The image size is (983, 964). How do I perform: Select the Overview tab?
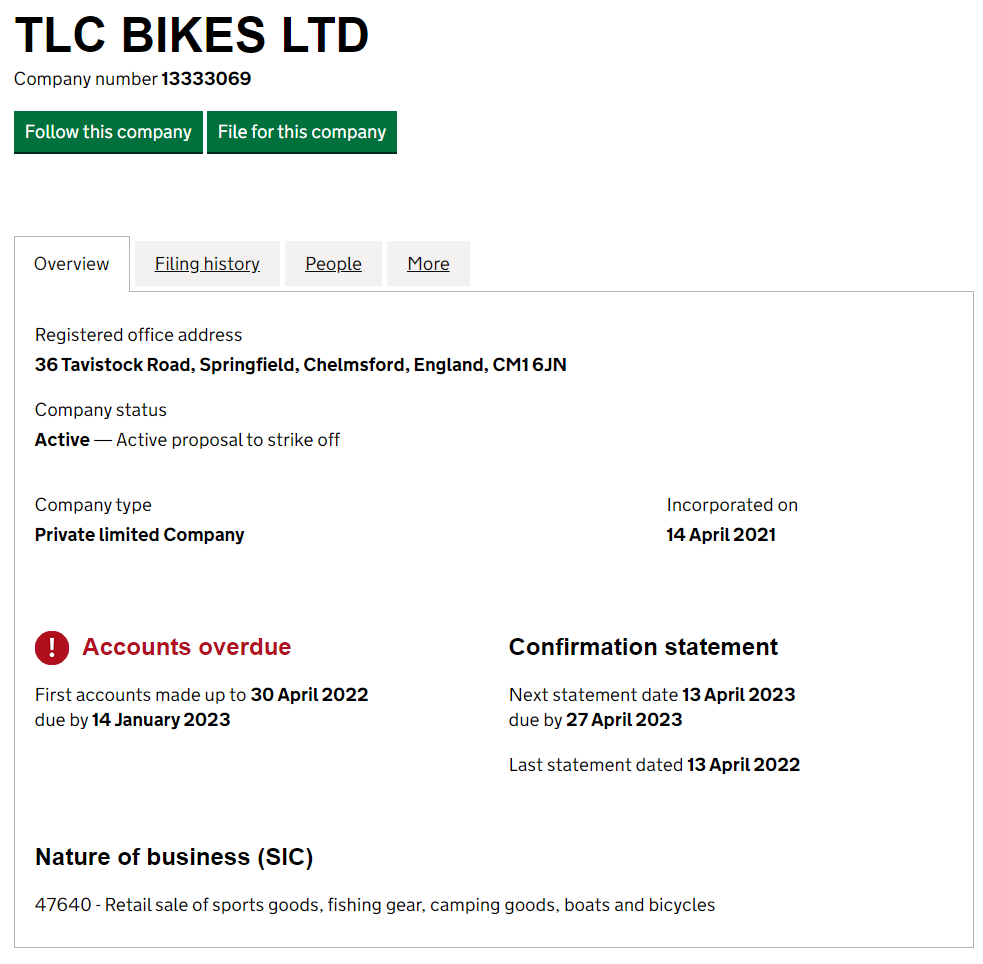[x=71, y=263]
